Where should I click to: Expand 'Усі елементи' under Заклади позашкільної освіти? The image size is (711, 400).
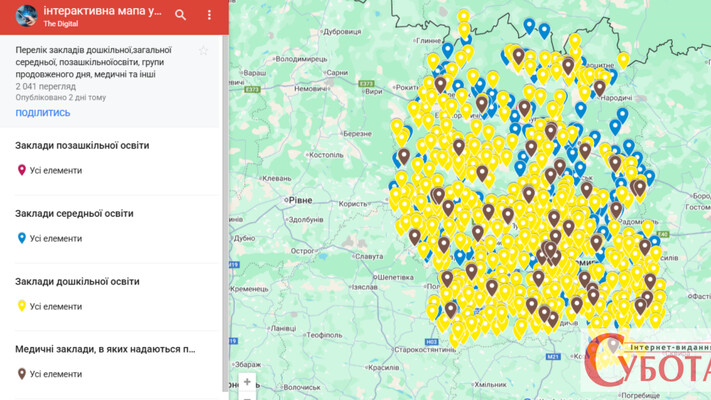click(56, 170)
